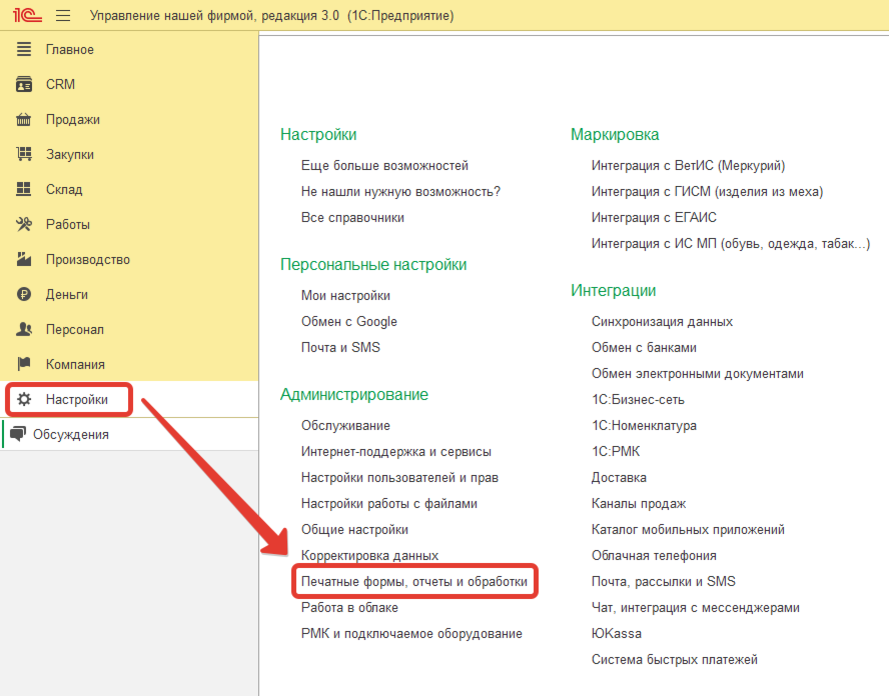This screenshot has height=696, width=889.
Task: Open Обмен электронными документами
Action: tap(697, 374)
